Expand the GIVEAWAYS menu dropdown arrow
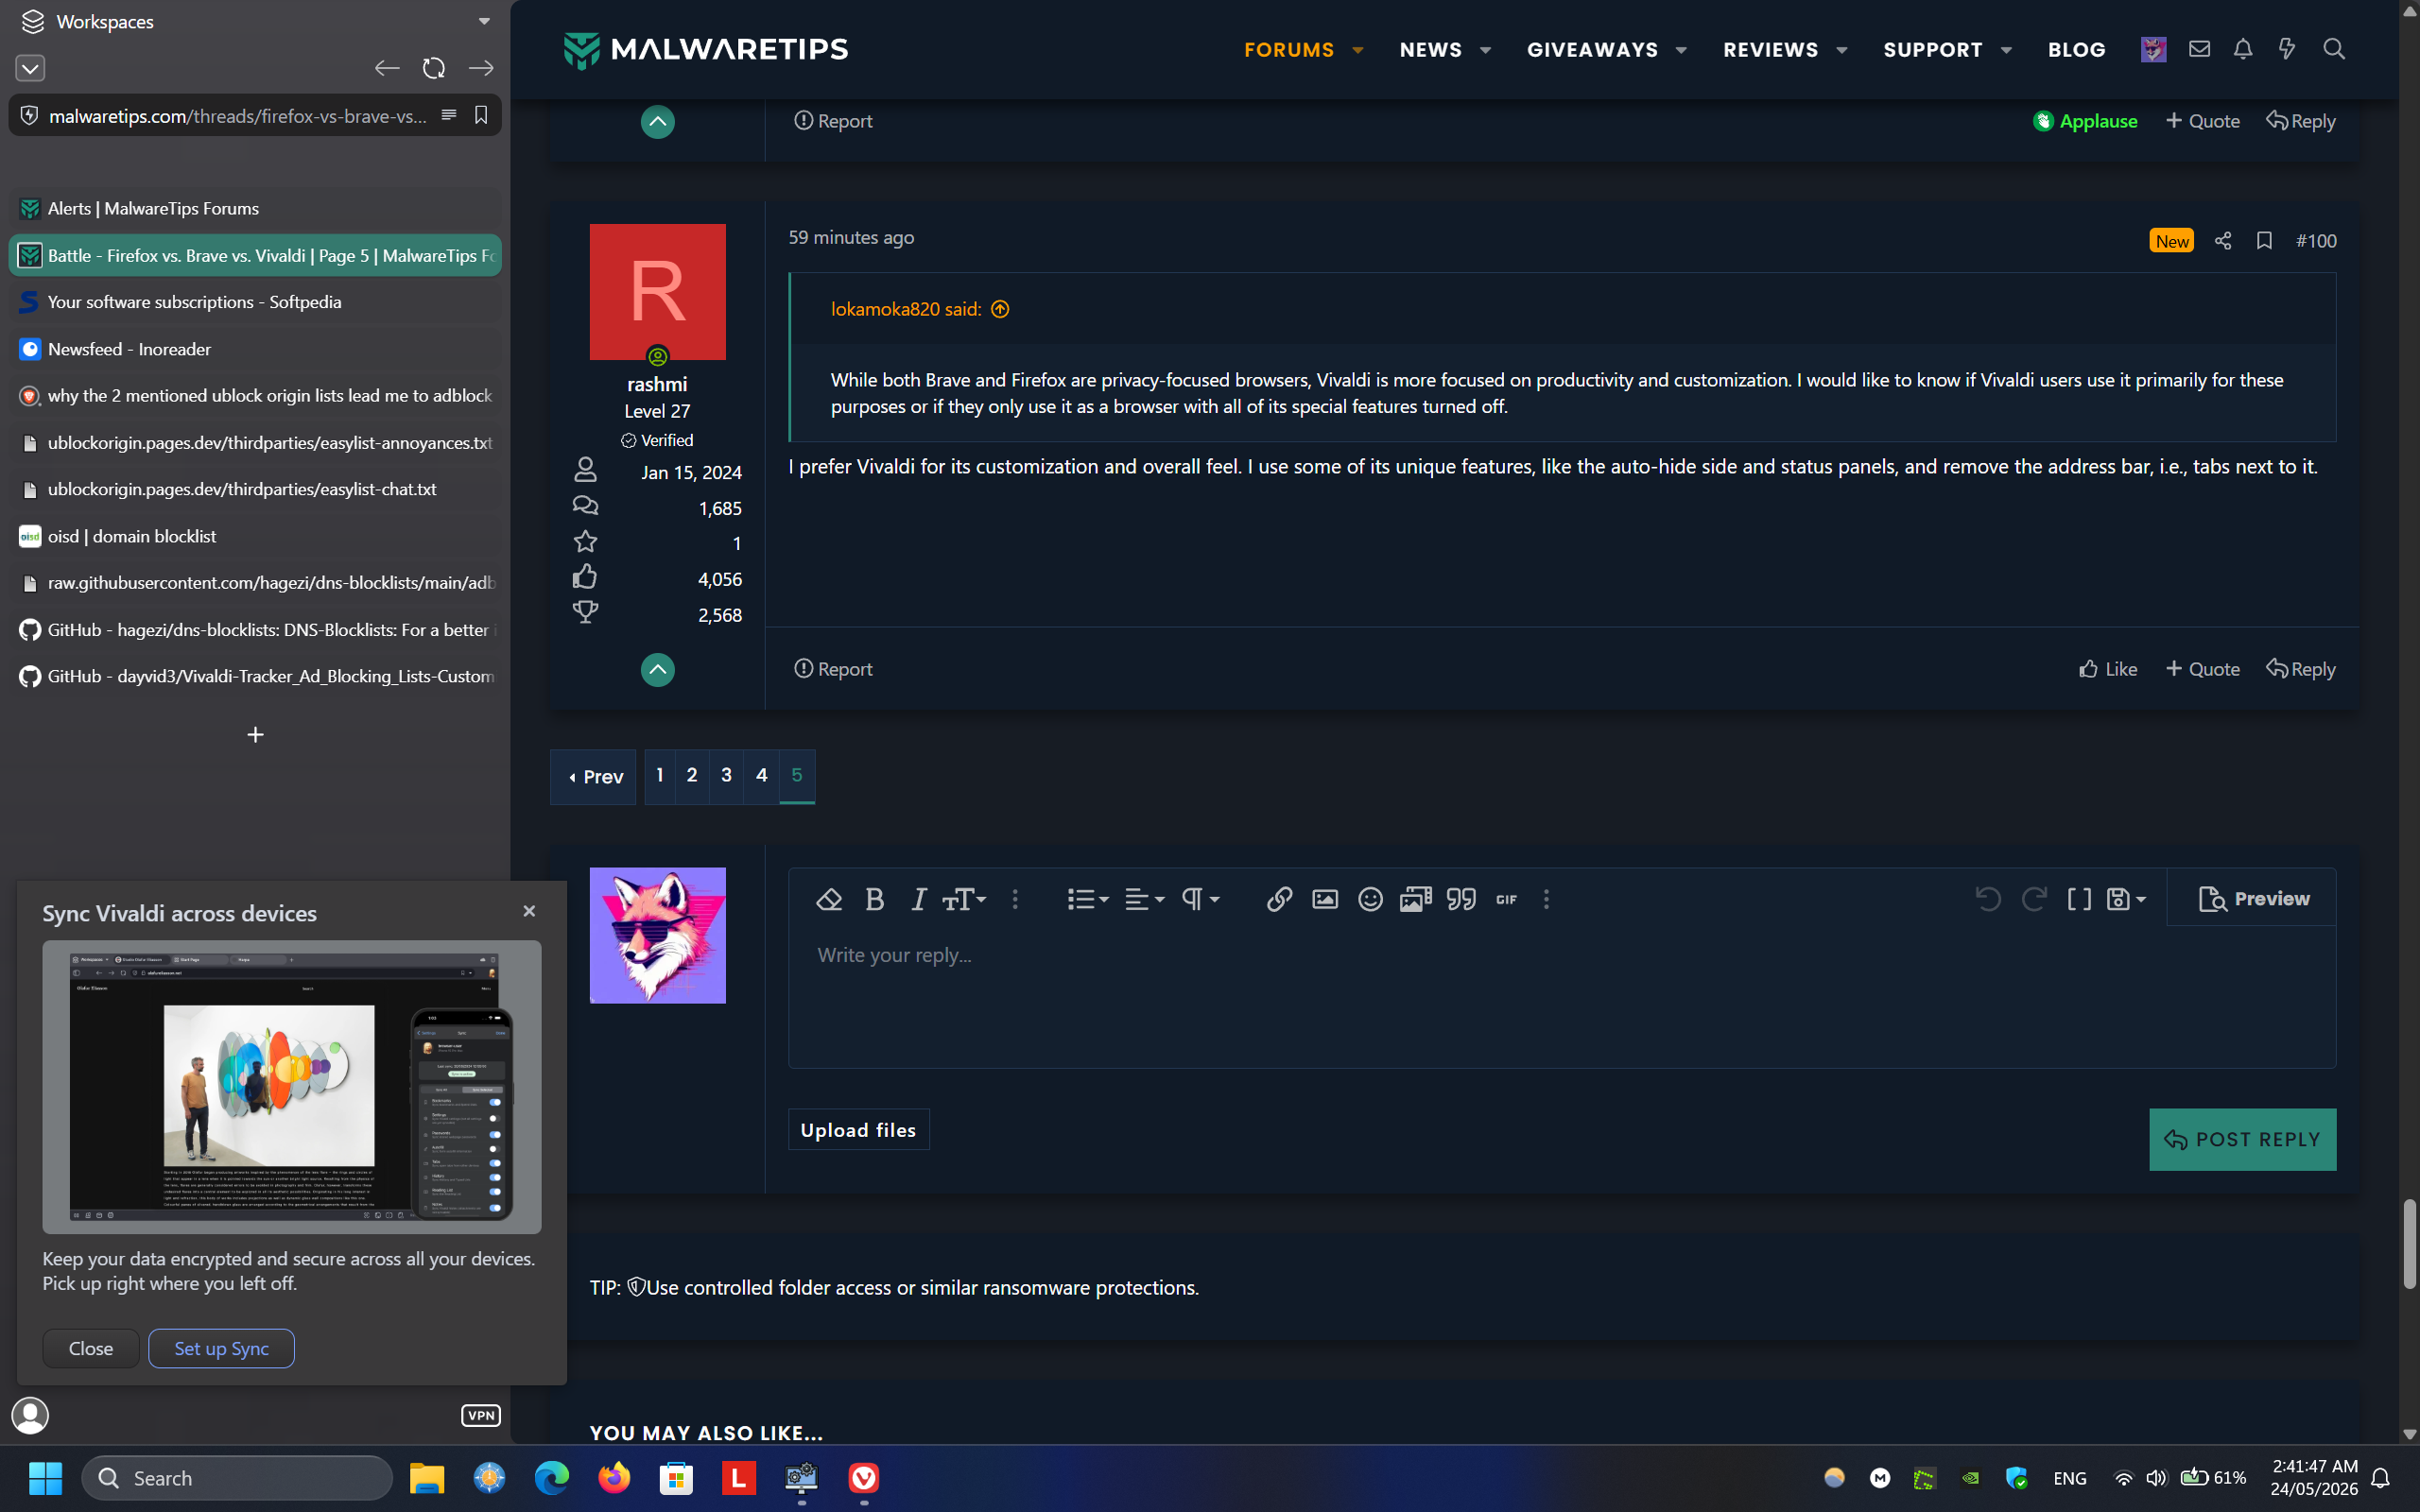The height and width of the screenshot is (1512, 2420). (x=1681, y=50)
